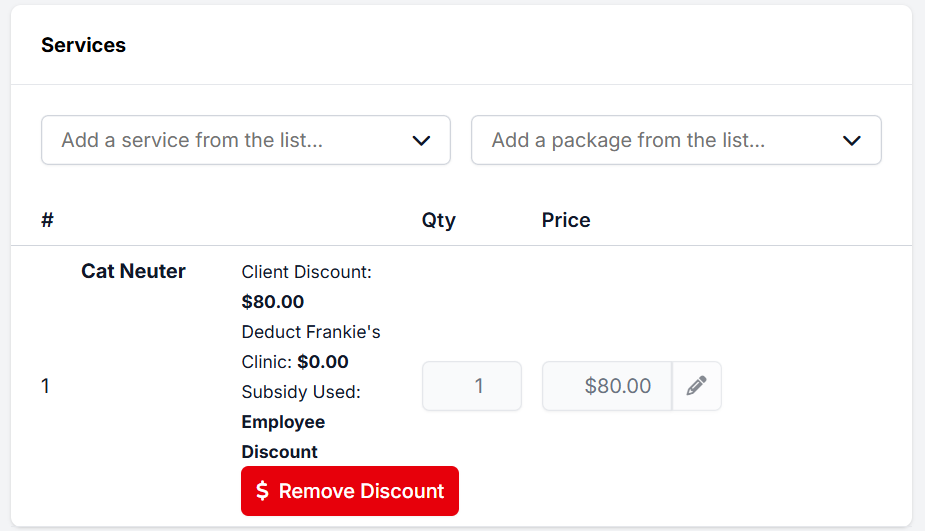Click the Qty input field showing 1
The height and width of the screenshot is (531, 925).
point(471,386)
